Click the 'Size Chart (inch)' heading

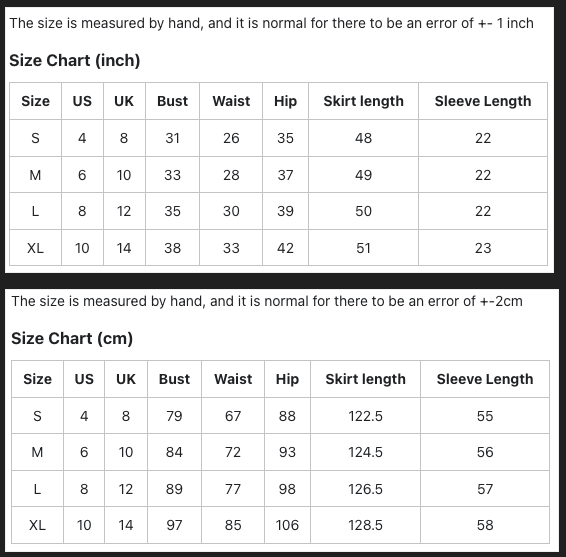(74, 60)
